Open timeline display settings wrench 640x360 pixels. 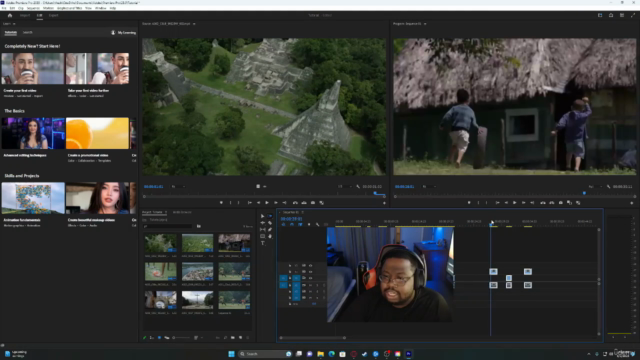point(318,224)
